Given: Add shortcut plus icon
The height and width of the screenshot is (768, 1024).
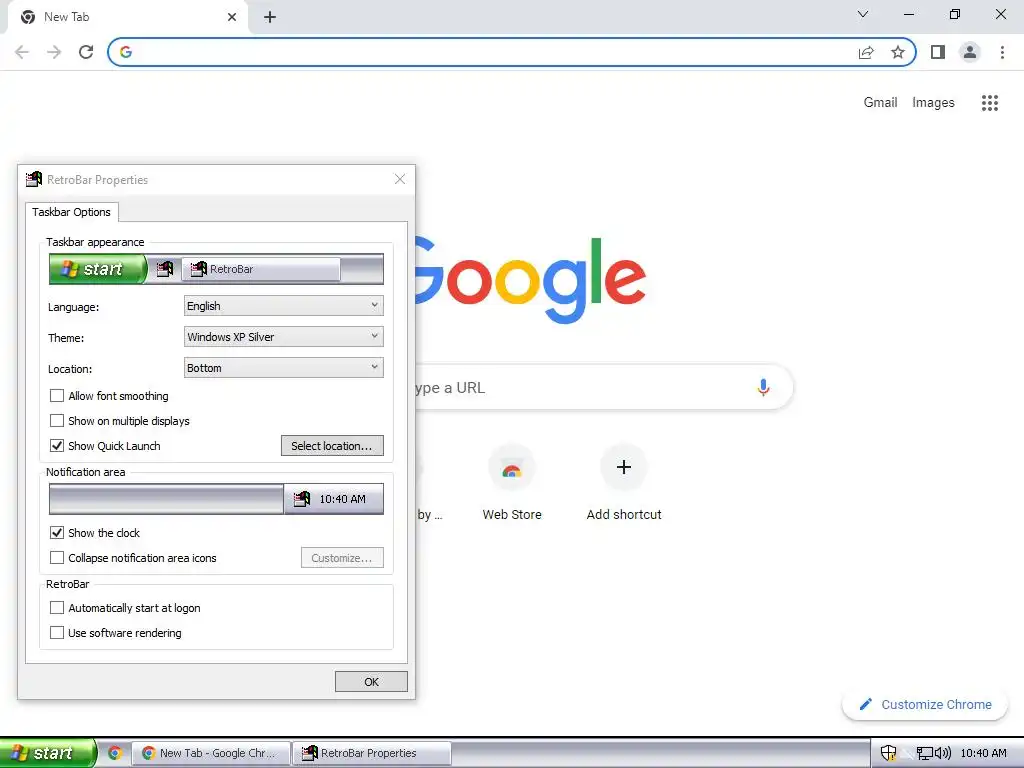Looking at the screenshot, I should (x=624, y=467).
